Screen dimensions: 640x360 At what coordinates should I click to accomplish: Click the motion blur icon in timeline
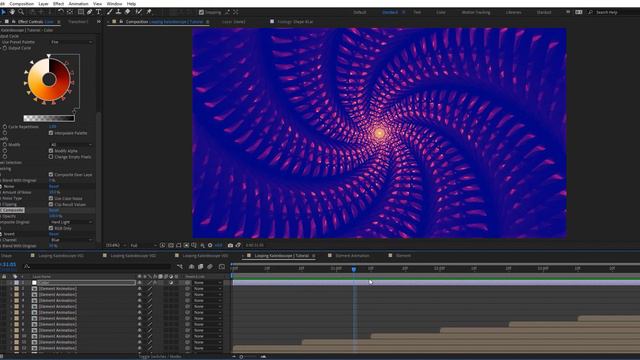(210, 267)
